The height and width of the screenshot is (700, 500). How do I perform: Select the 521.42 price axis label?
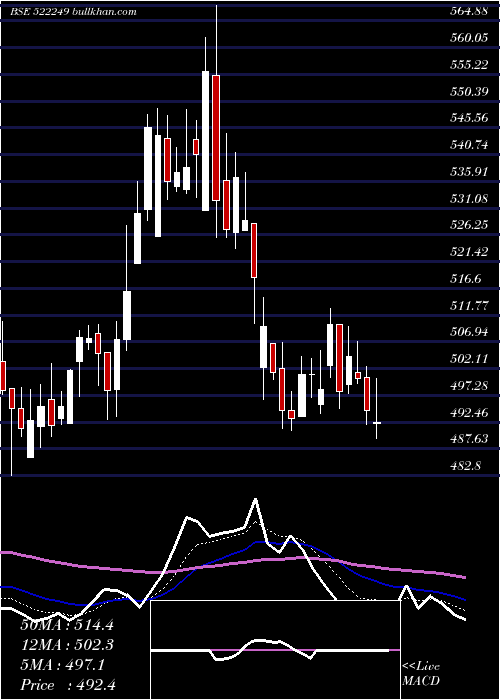(x=468, y=252)
